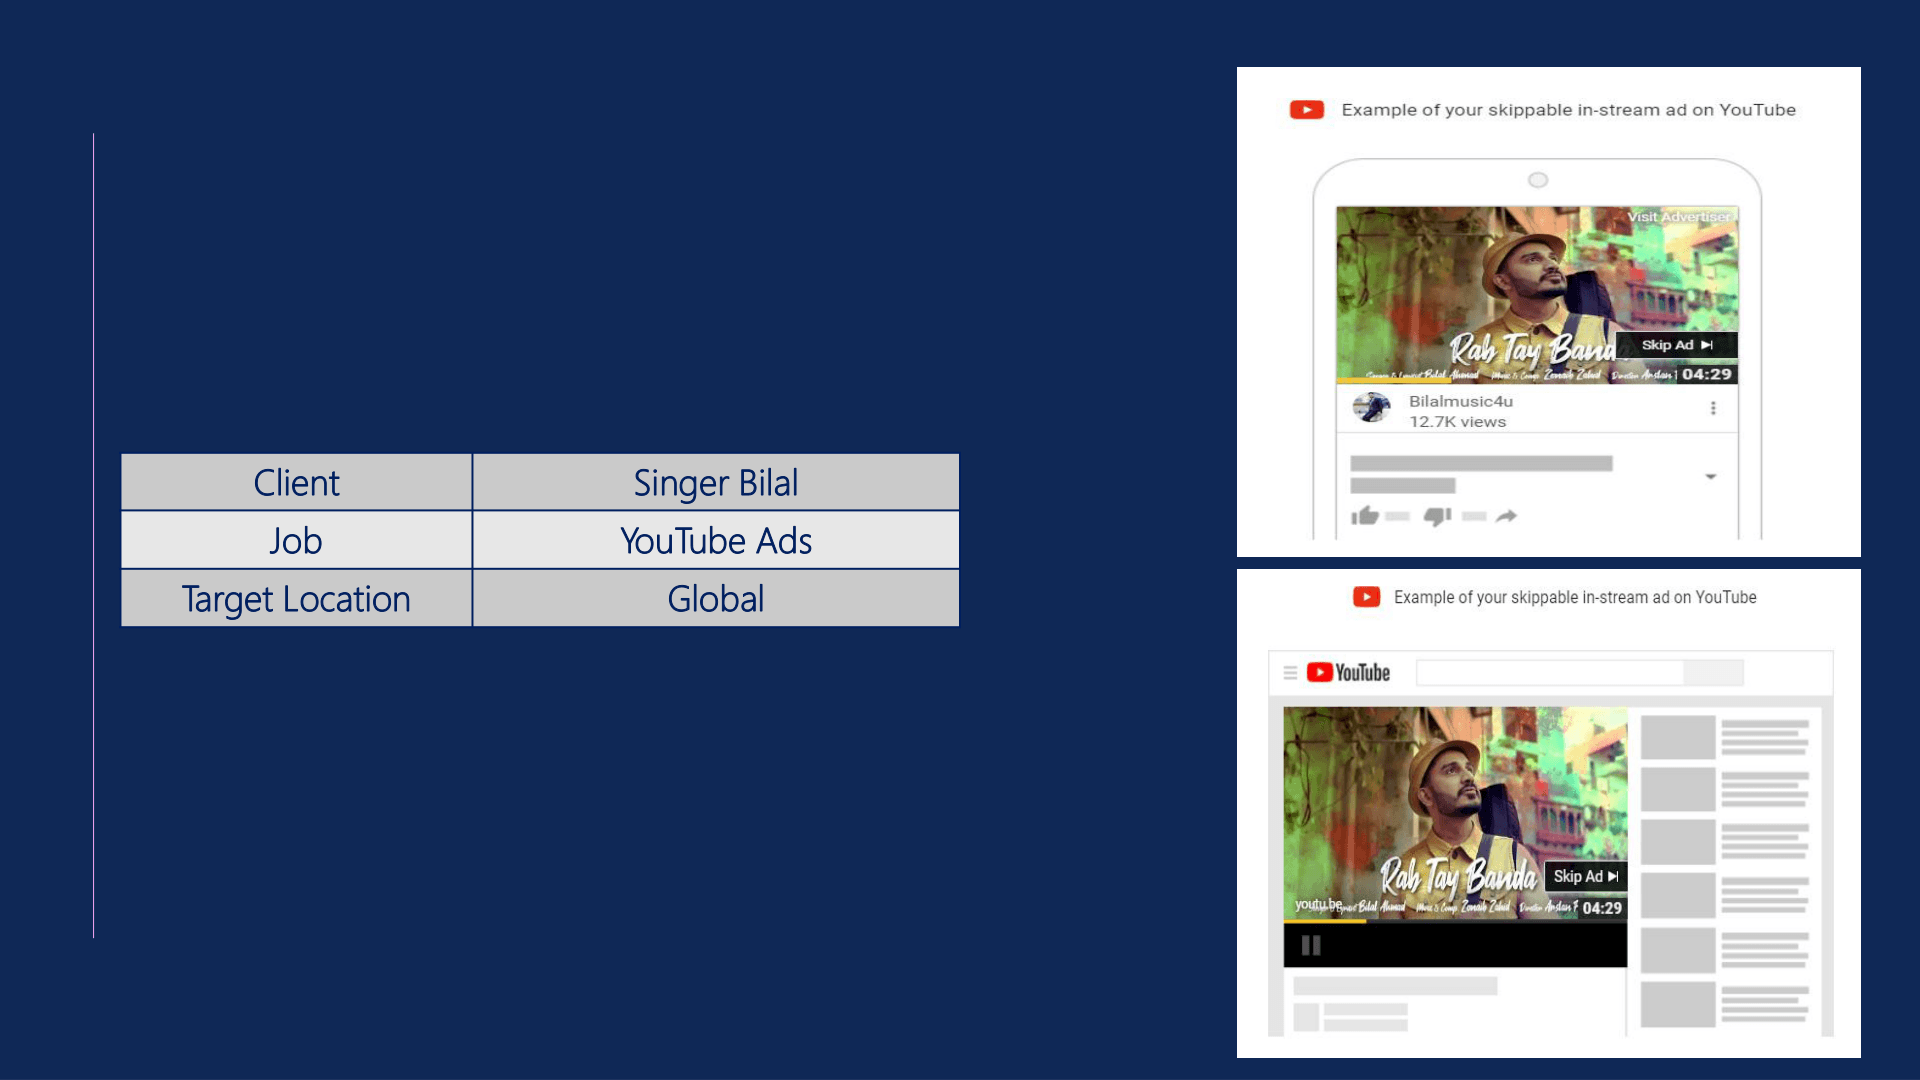1920x1080 pixels.
Task: Expand the video description arrow on mobile
Action: 1713,477
